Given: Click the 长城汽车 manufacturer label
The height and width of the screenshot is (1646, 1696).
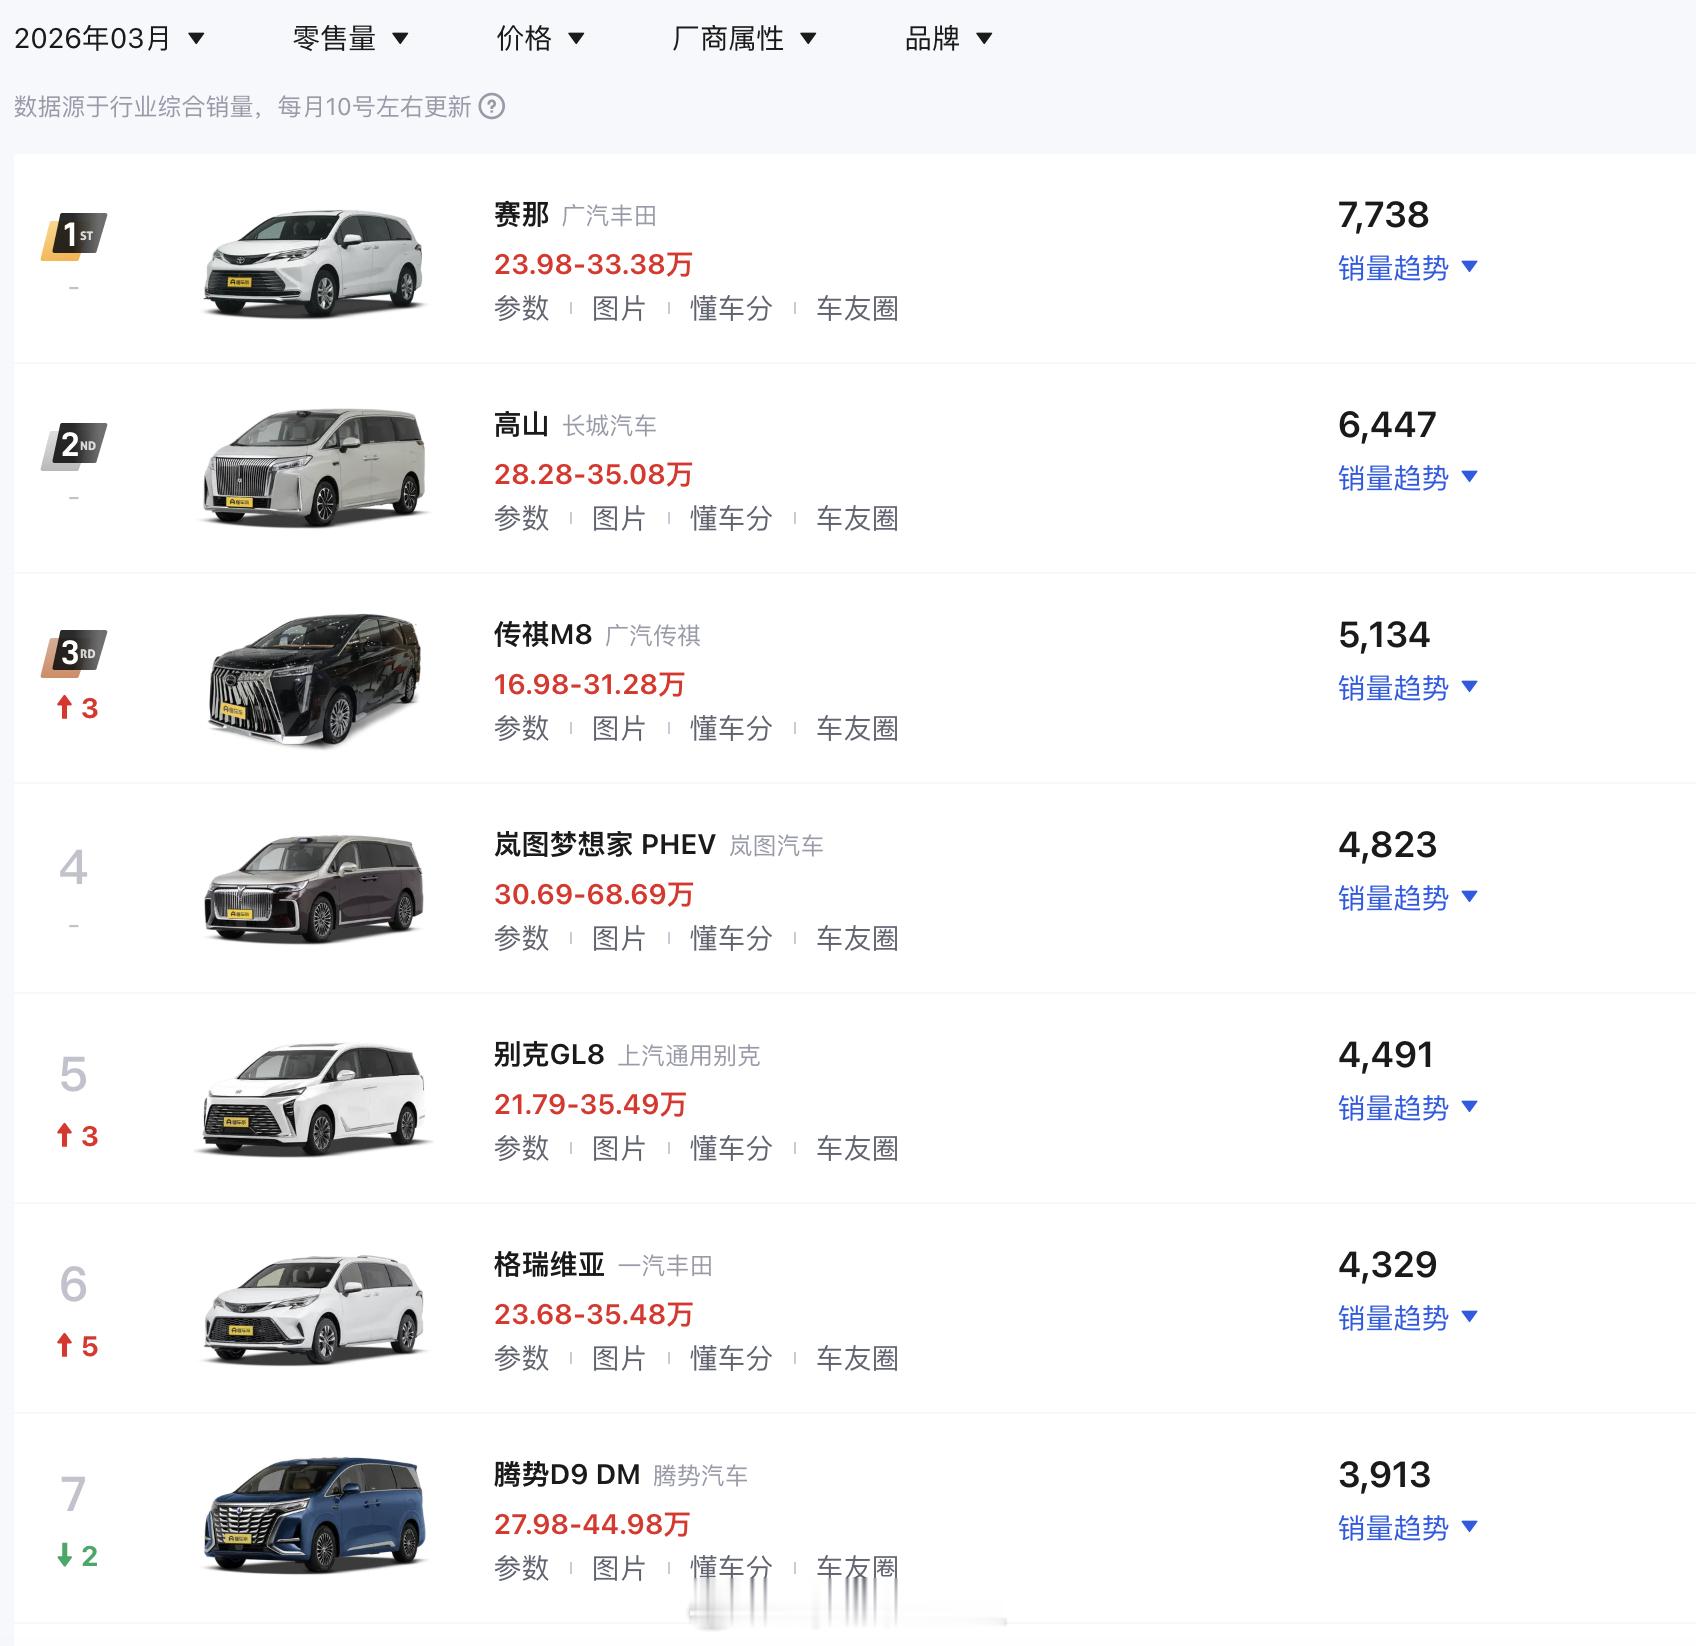Looking at the screenshot, I should point(609,426).
